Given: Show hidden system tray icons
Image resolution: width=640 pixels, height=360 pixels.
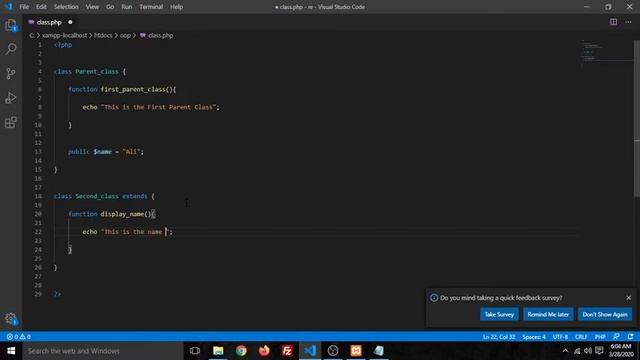Looking at the screenshot, I should (565, 351).
